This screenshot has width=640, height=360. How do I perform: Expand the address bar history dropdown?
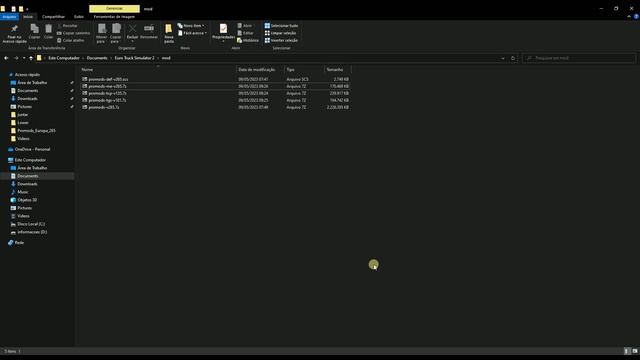[x=503, y=58]
